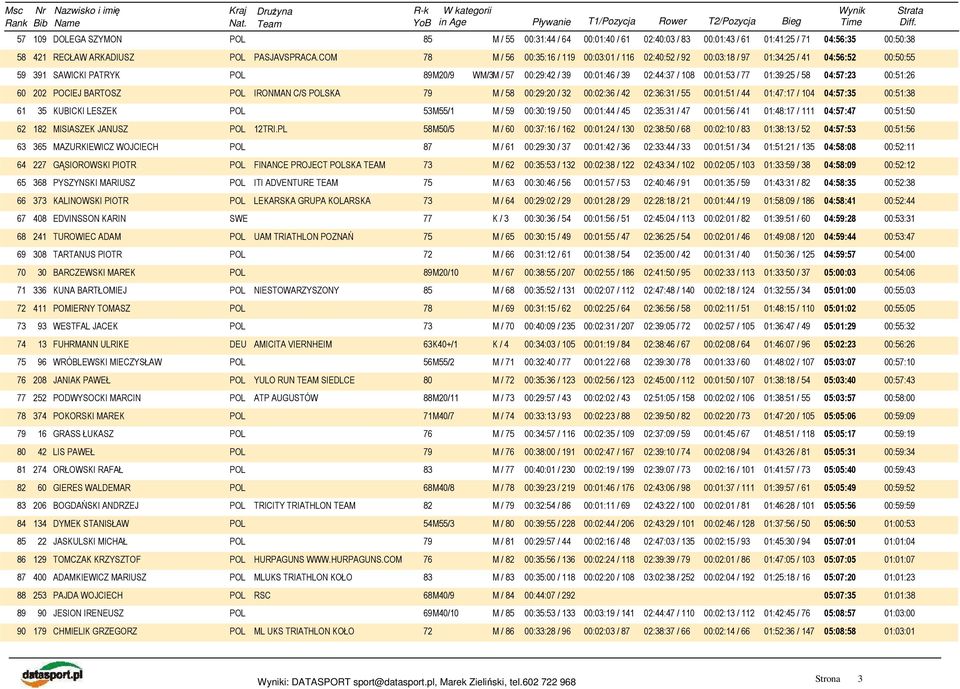Click name LIS PAWEŁ
The image size is (960, 689).
[73, 451]
